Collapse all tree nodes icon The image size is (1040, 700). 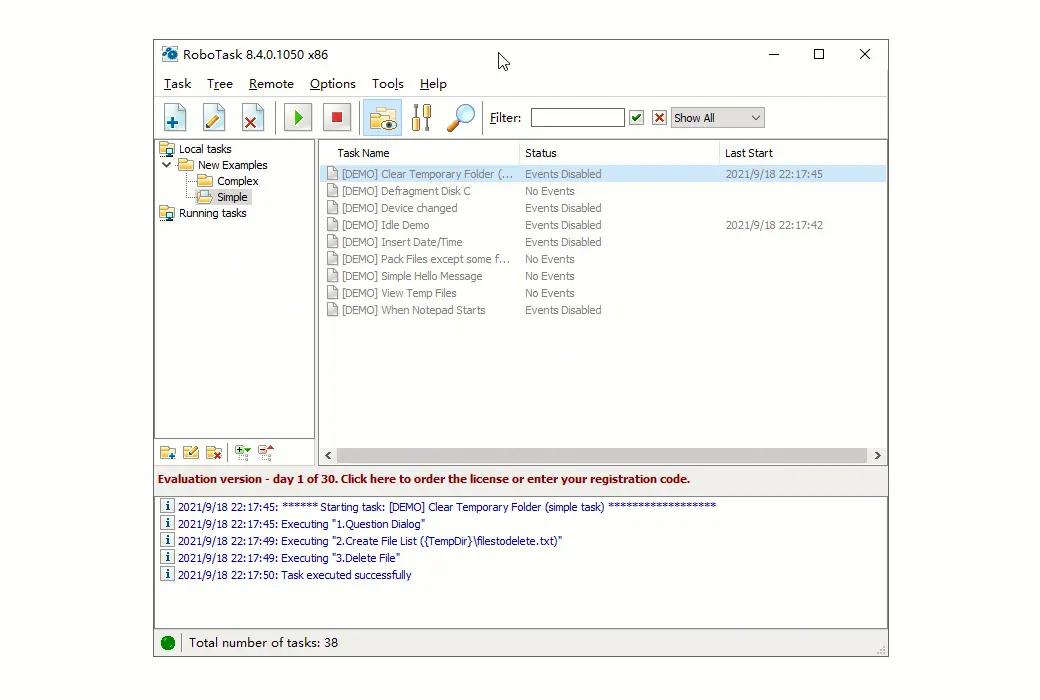point(266,453)
